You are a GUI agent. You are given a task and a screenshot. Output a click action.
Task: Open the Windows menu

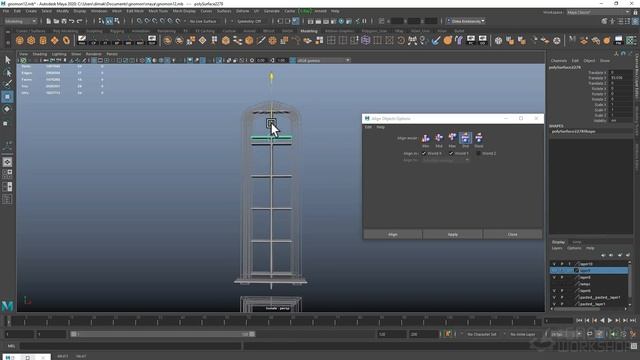pos(99,11)
